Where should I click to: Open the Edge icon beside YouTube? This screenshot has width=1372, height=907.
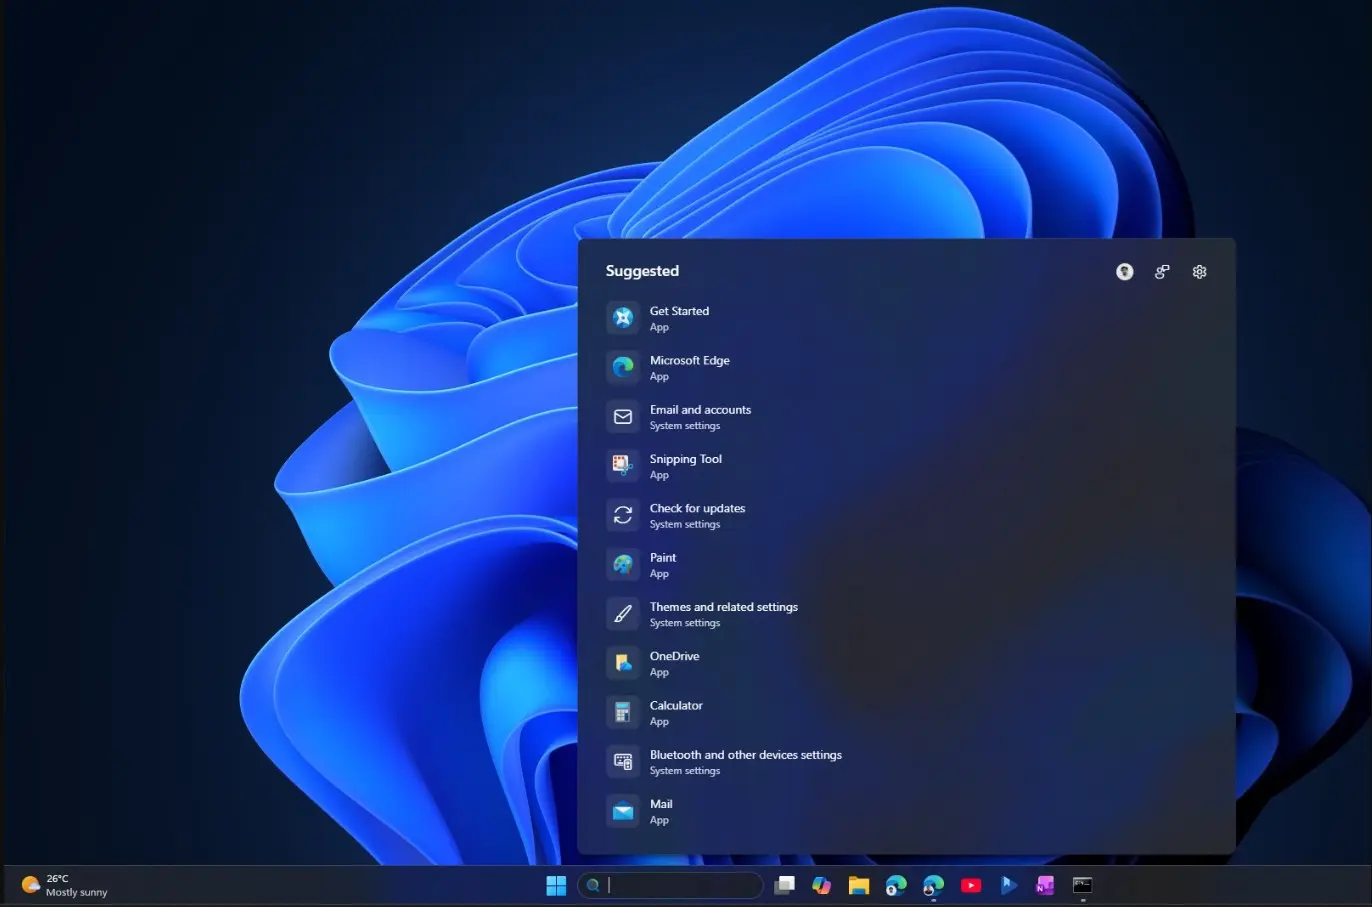pos(934,885)
